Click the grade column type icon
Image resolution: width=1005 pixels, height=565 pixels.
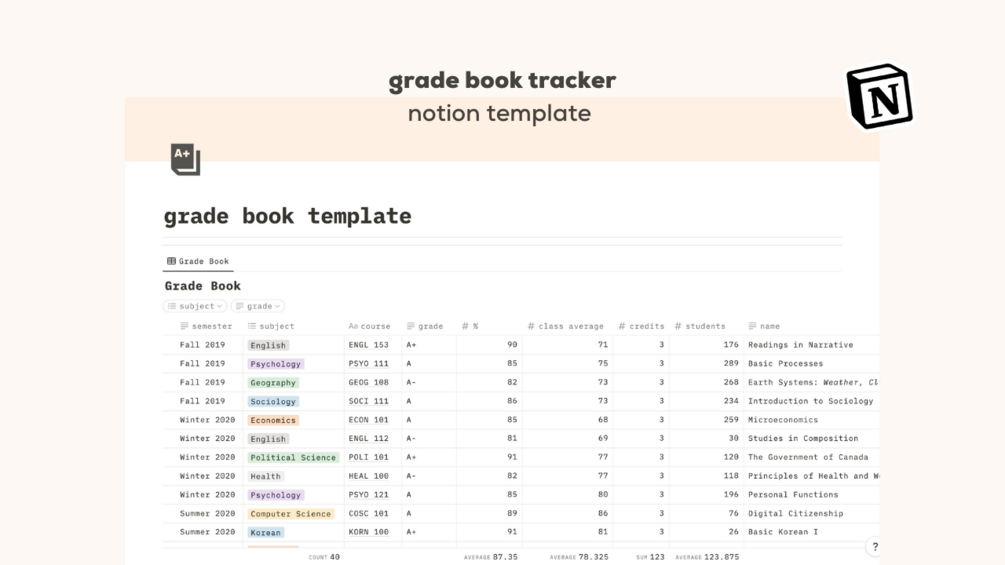coord(411,326)
